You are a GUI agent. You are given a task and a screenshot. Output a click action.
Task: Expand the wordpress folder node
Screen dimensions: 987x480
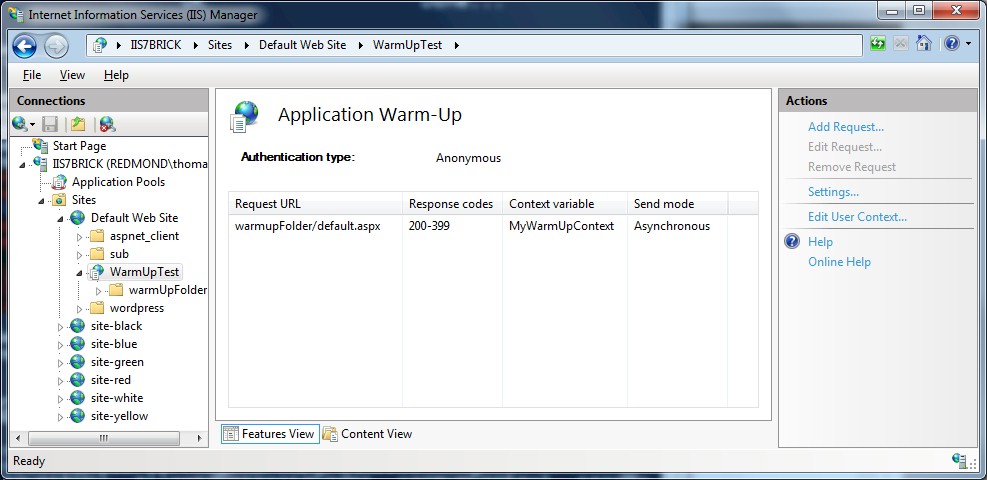click(79, 309)
